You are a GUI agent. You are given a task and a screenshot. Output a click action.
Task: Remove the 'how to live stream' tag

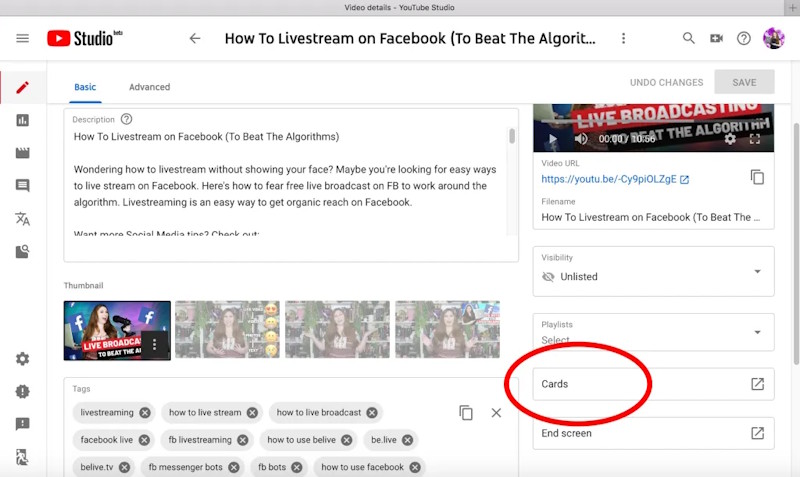(253, 412)
